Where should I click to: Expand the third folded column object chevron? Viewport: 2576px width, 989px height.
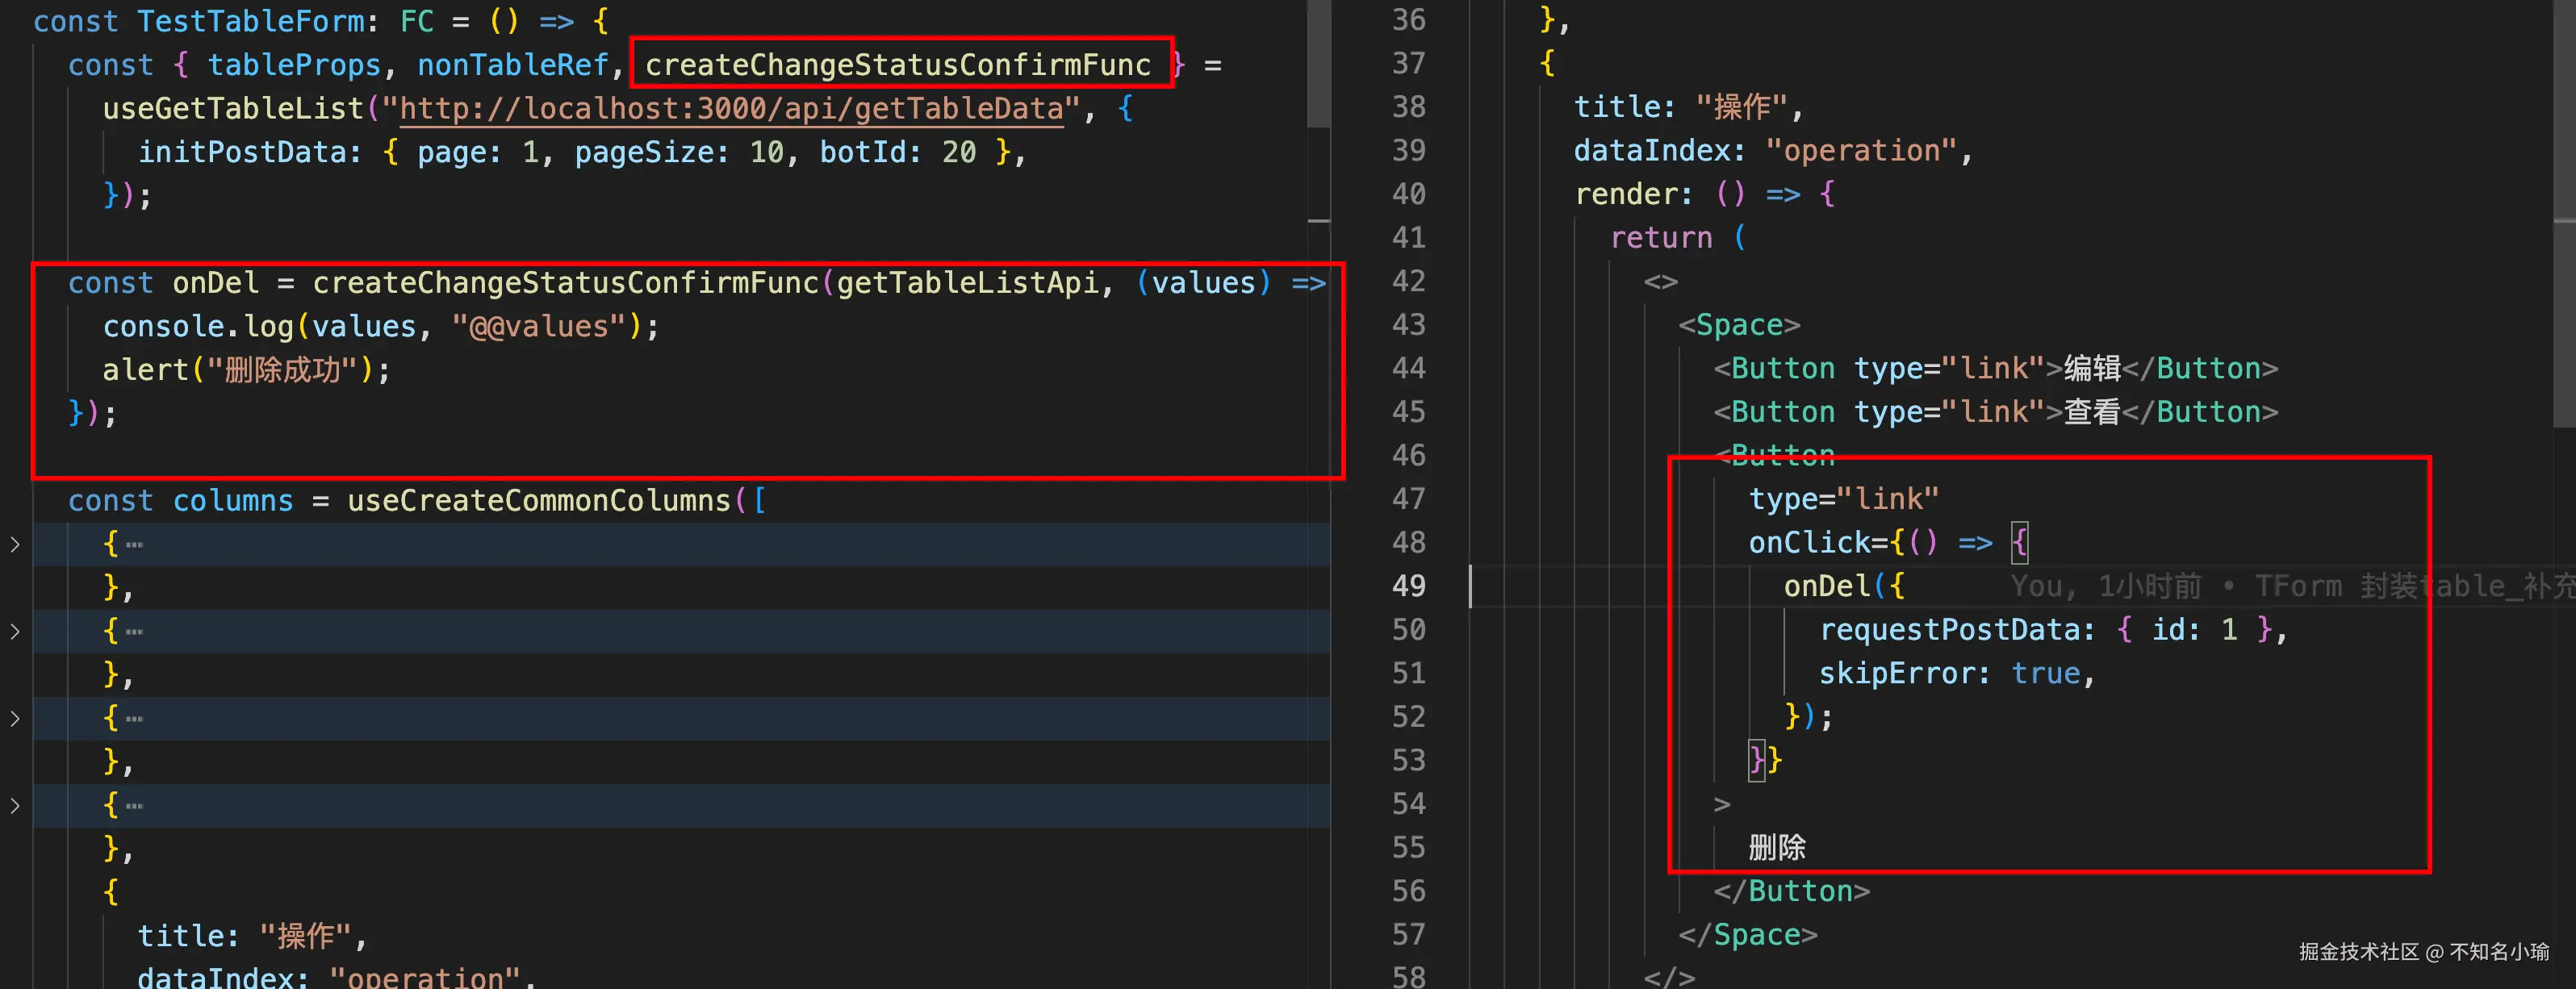pyautogui.click(x=15, y=719)
